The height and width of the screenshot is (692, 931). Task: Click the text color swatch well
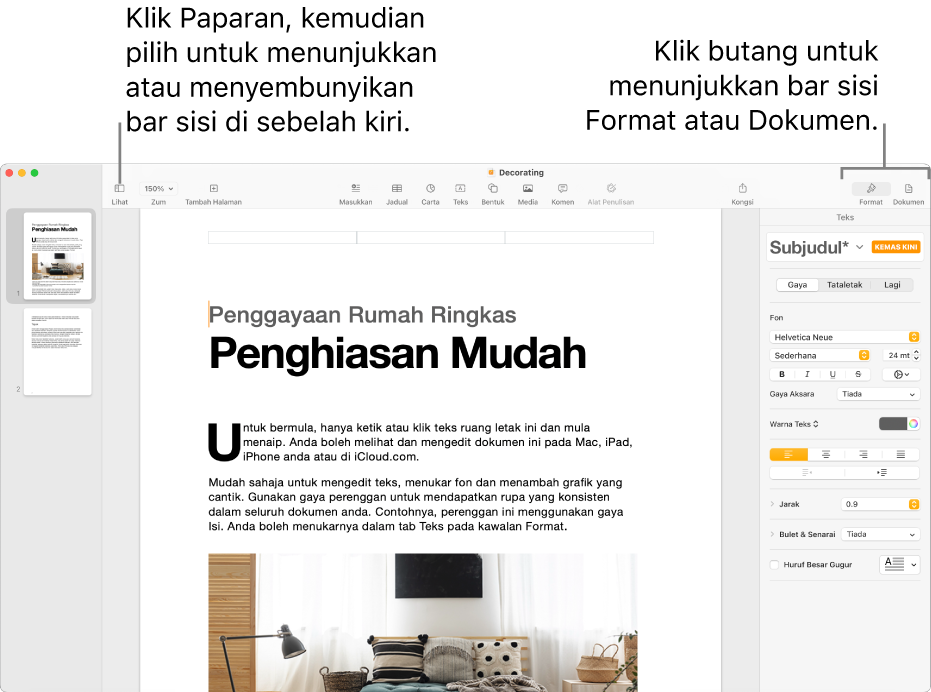[x=893, y=424]
